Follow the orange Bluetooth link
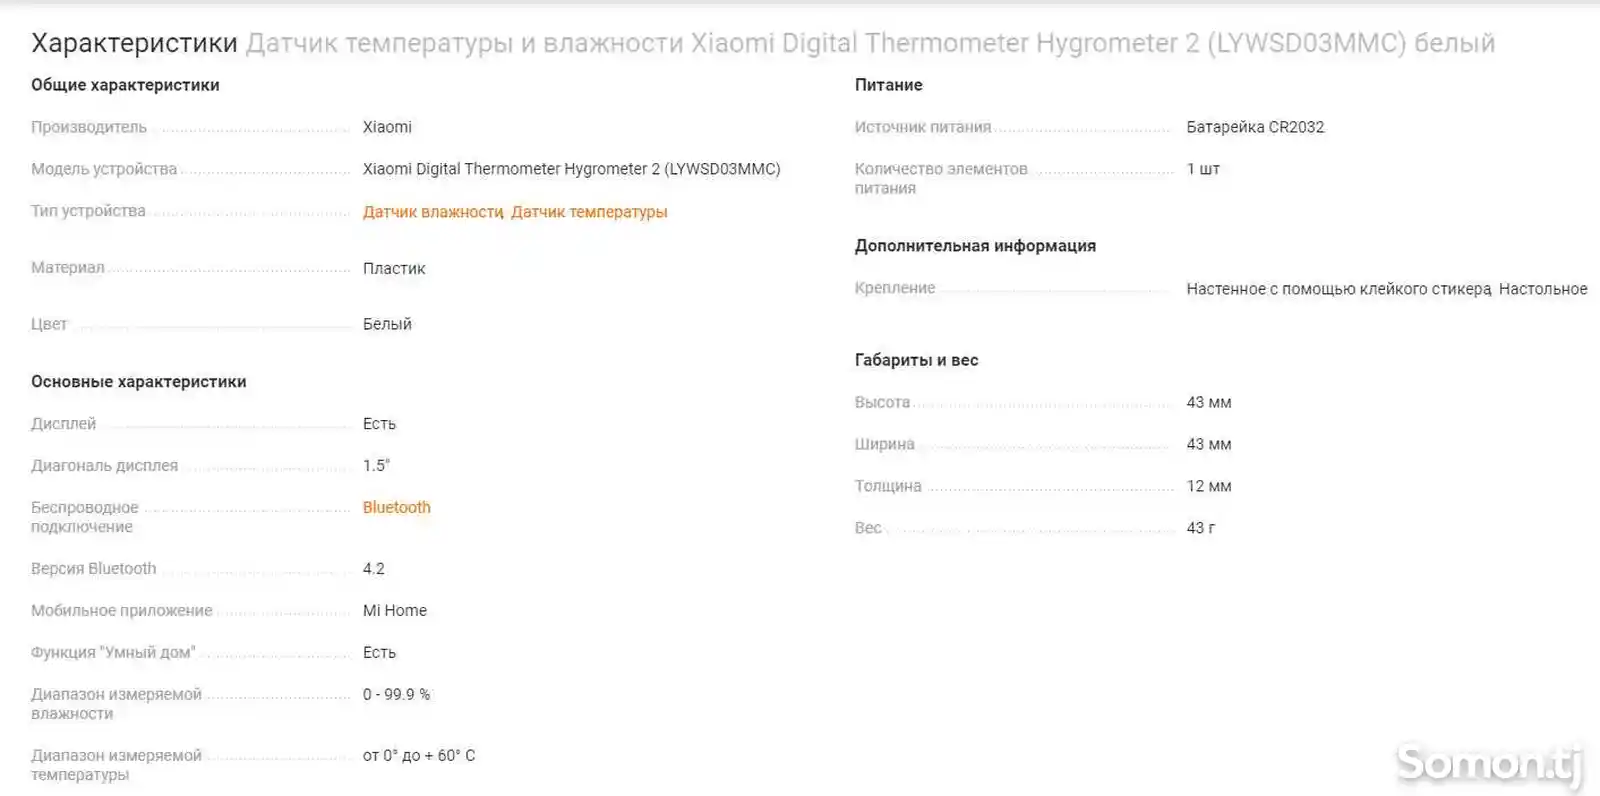 tap(397, 507)
